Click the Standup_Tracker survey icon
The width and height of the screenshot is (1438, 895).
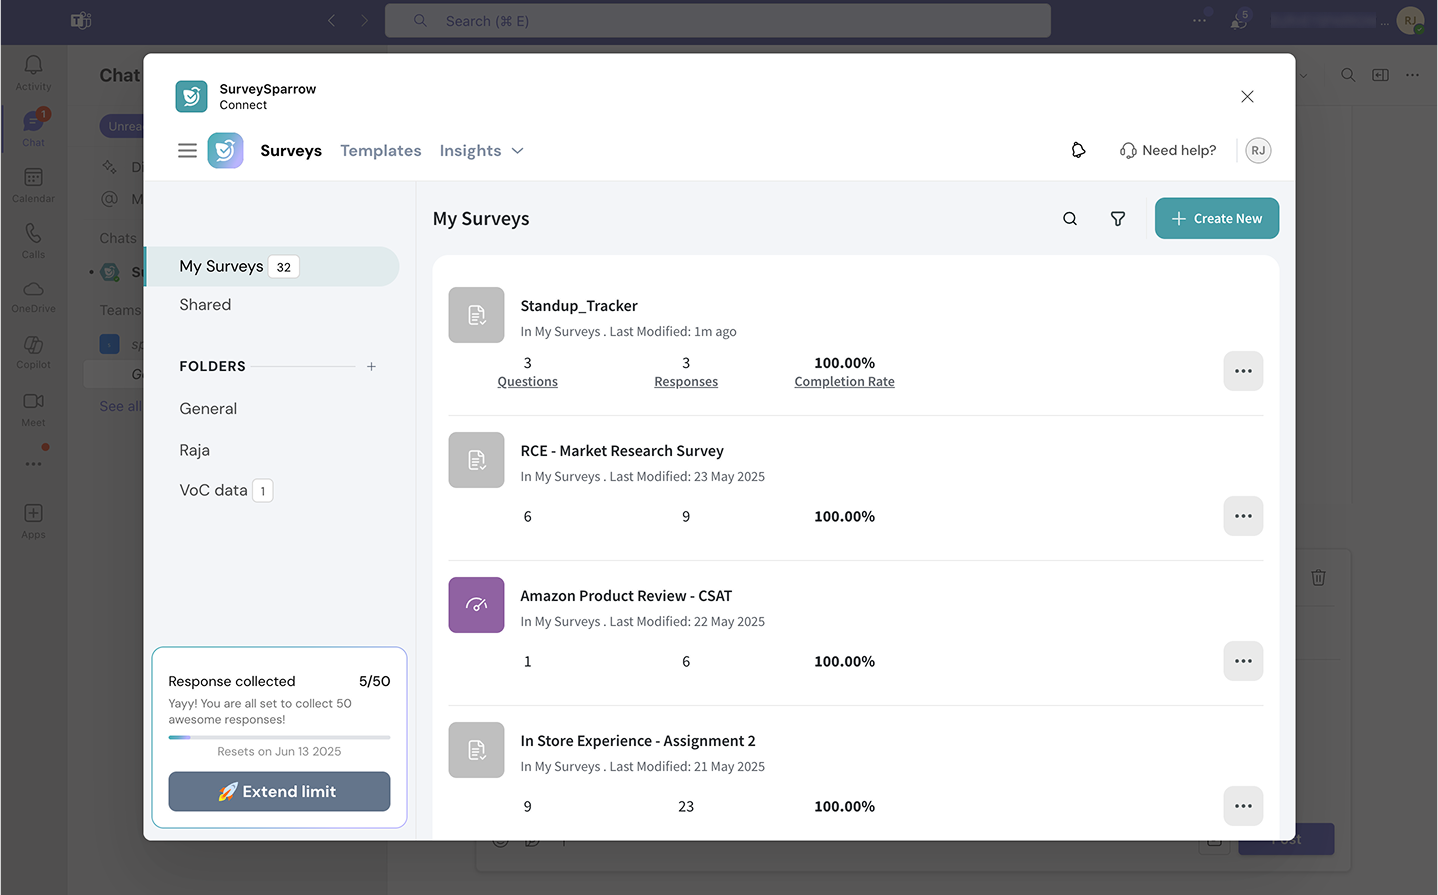click(476, 315)
